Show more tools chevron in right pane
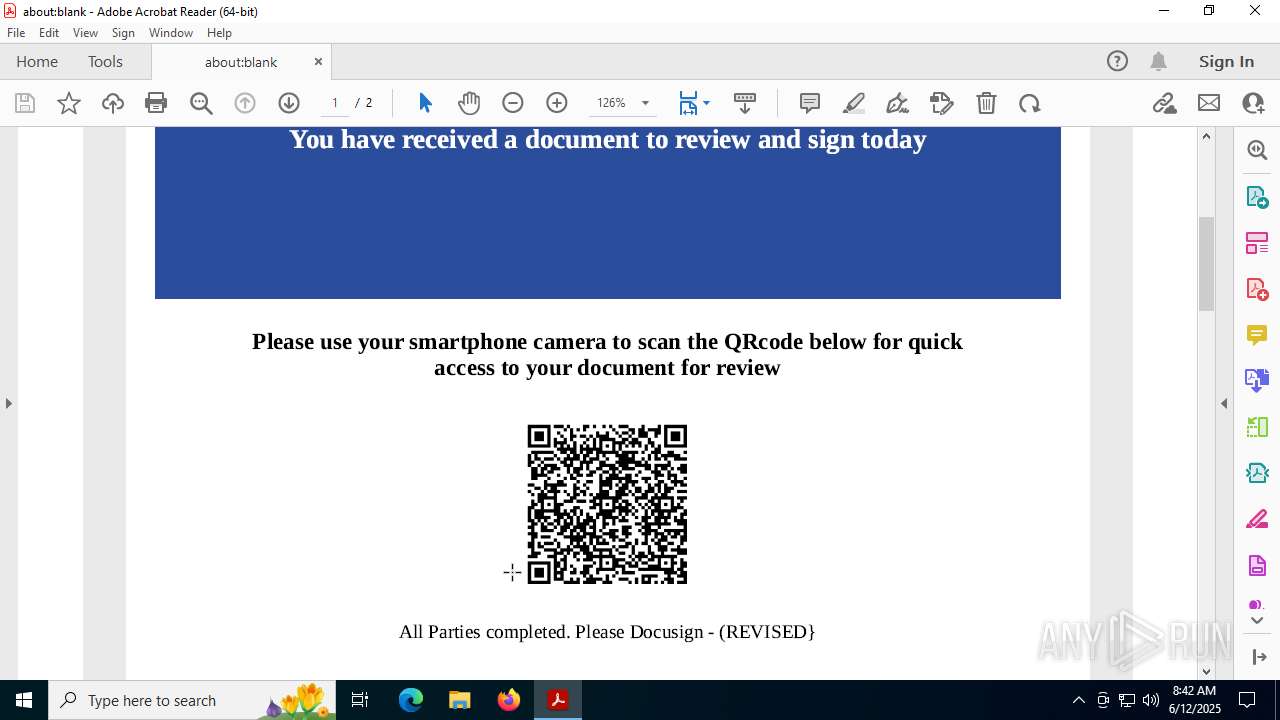 click(1257, 621)
